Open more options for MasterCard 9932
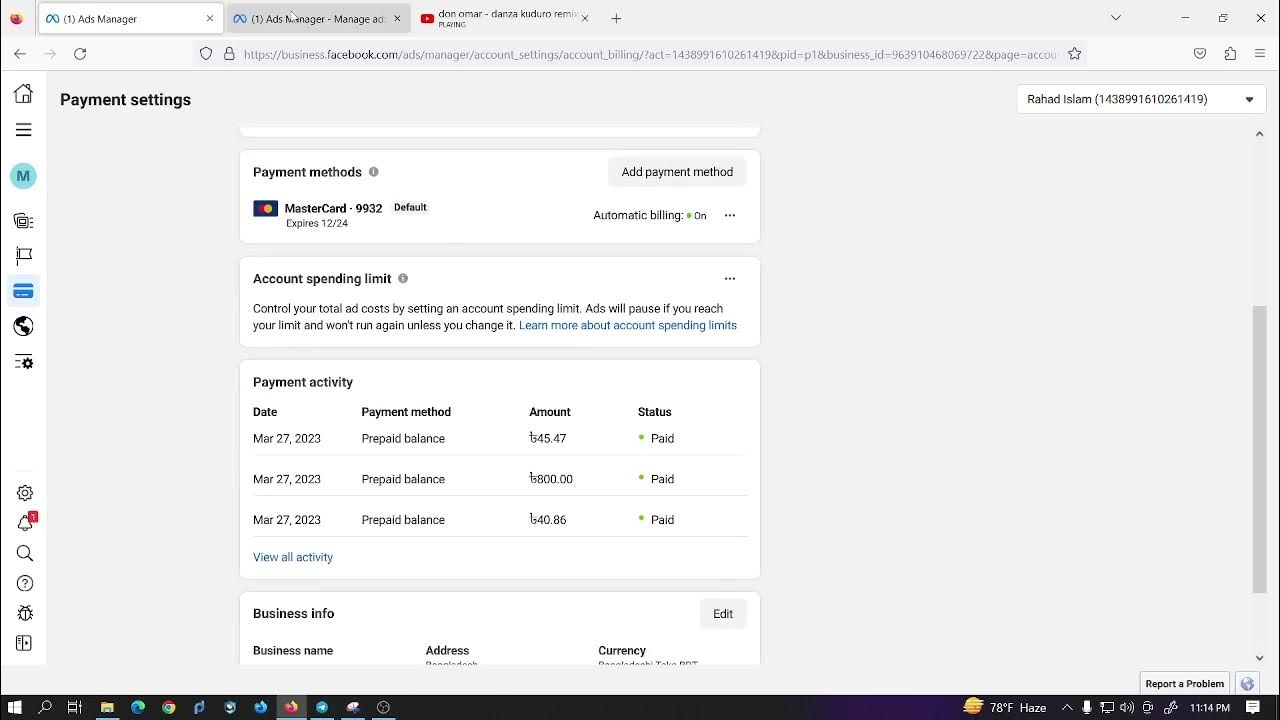The image size is (1280, 720). tap(730, 215)
